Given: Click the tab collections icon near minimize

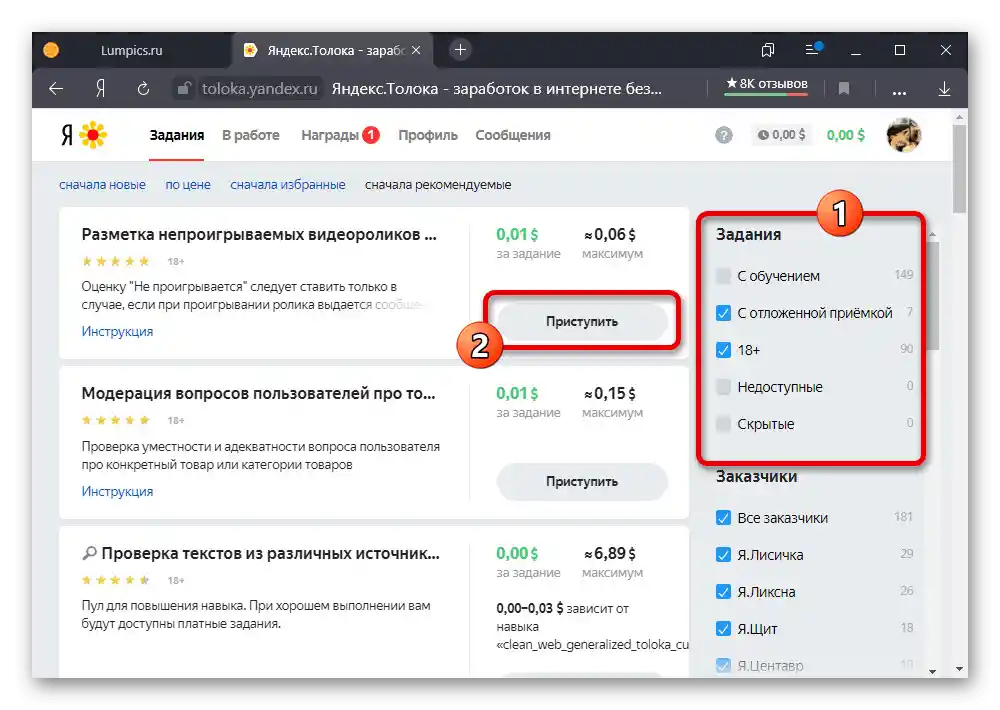Looking at the screenshot, I should (768, 49).
